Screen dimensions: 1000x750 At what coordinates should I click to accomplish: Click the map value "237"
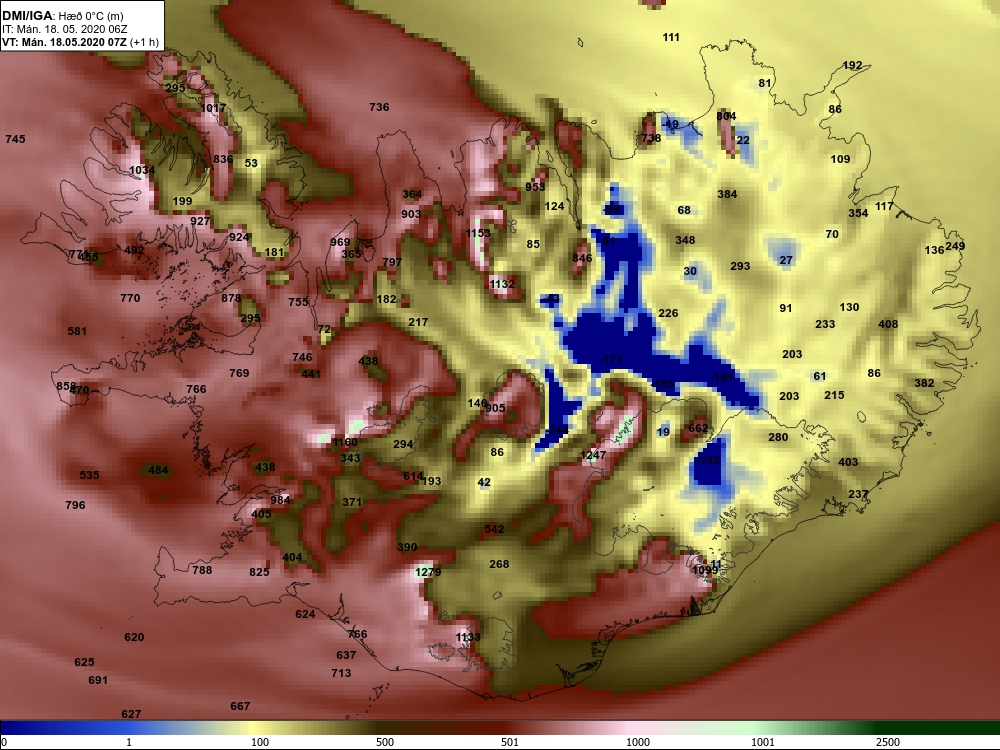858,494
